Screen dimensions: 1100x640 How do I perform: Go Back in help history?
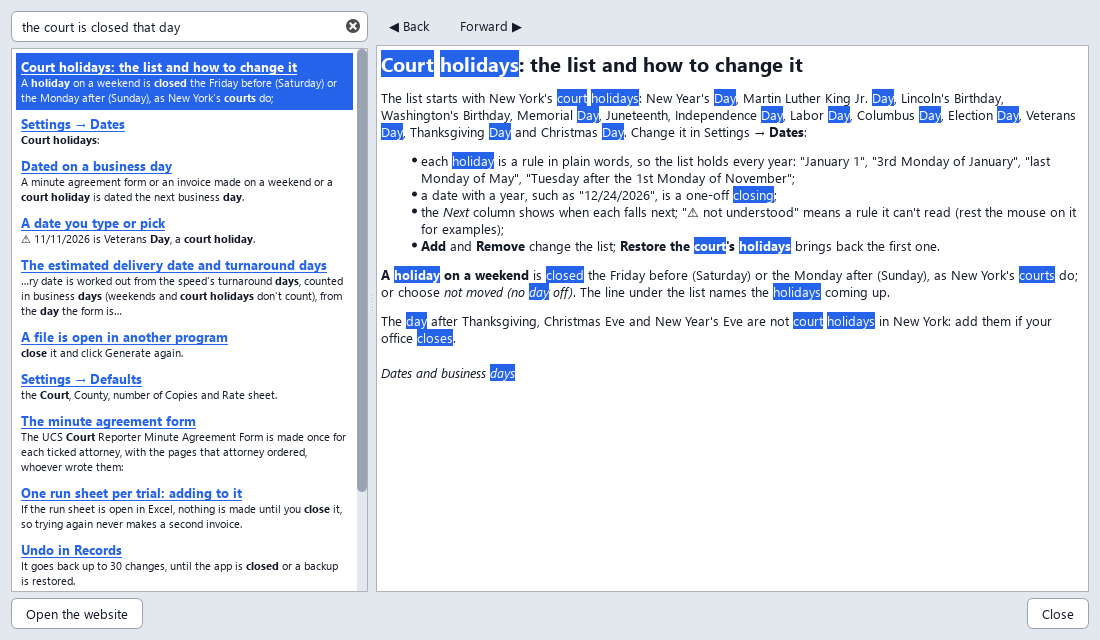point(409,27)
